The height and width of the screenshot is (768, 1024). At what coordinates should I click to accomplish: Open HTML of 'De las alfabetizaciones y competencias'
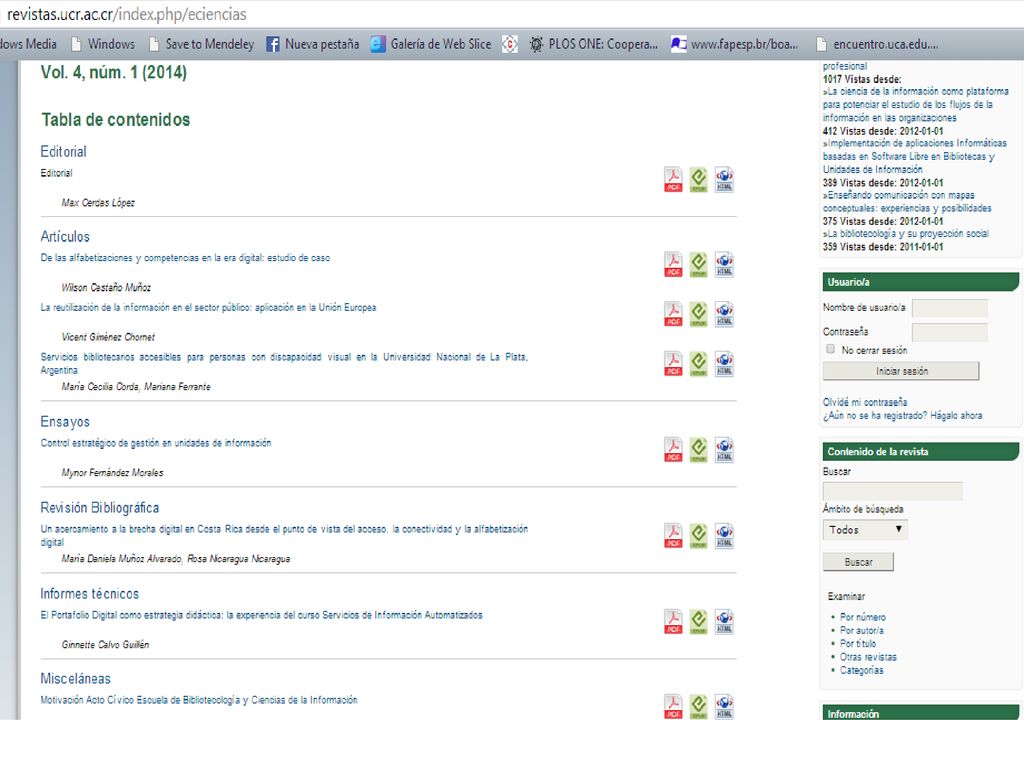pos(724,264)
